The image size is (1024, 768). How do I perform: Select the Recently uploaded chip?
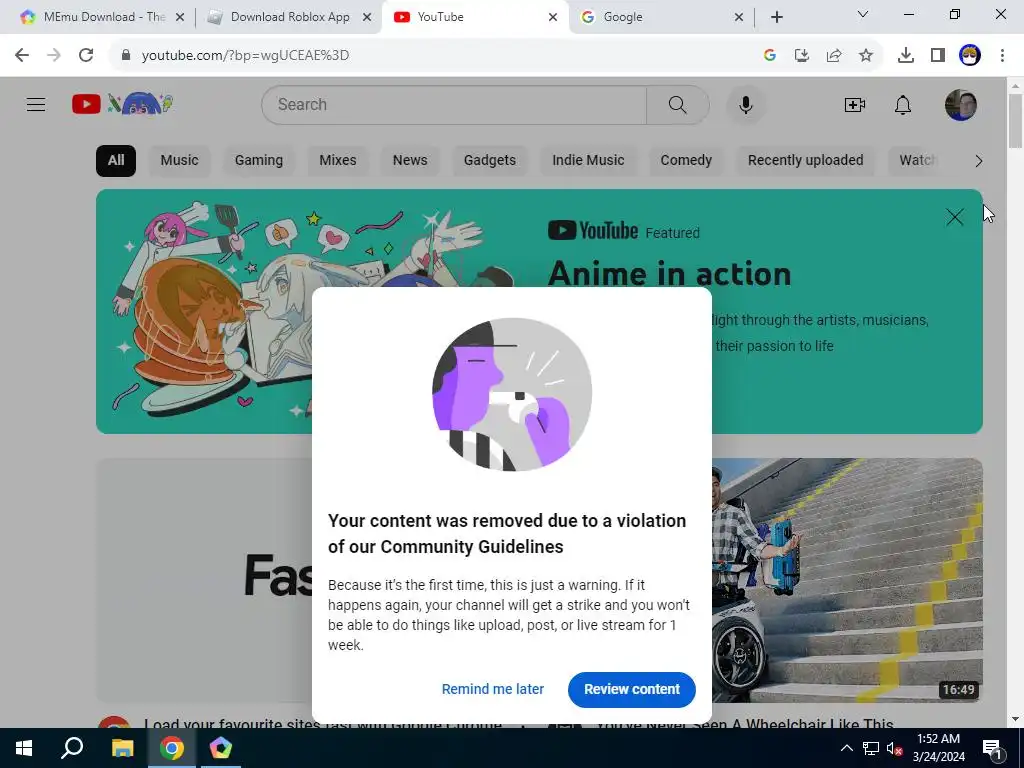[805, 161]
